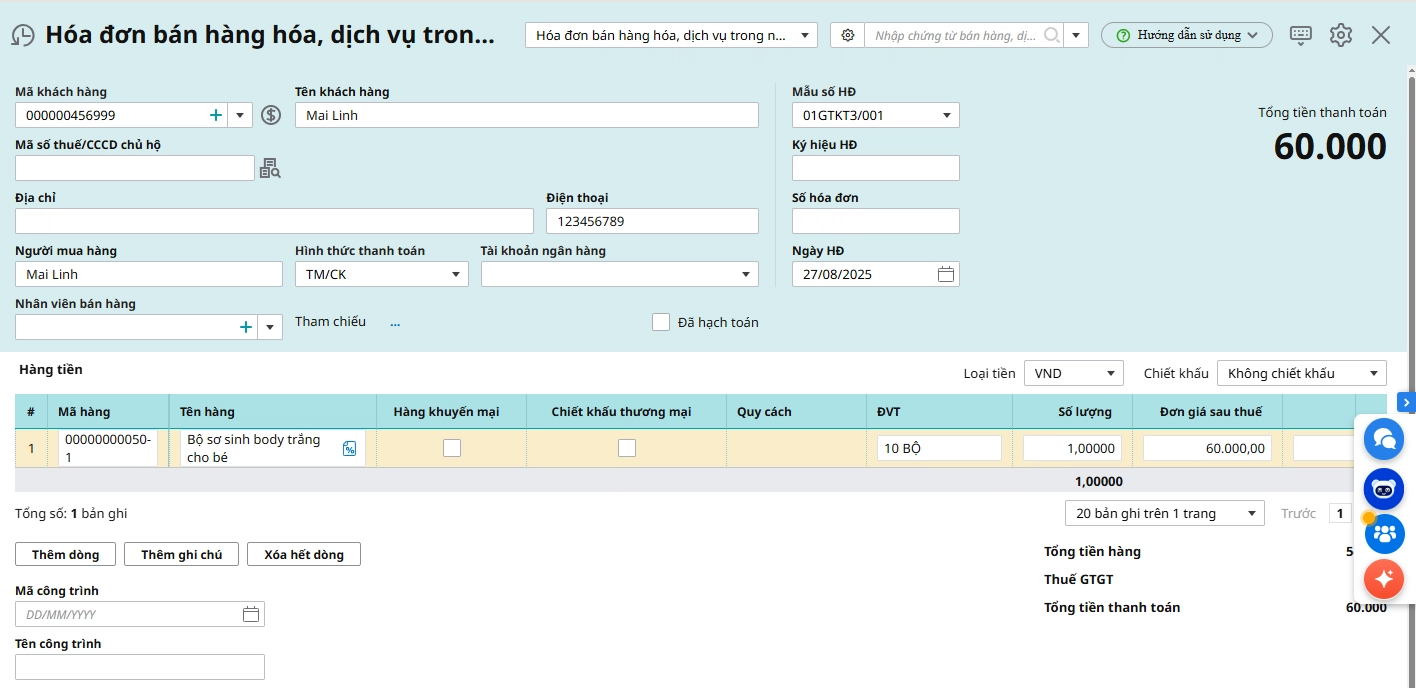Open the chat support floating icon
Viewport: 1416px width, 688px height.
pyautogui.click(x=1384, y=439)
